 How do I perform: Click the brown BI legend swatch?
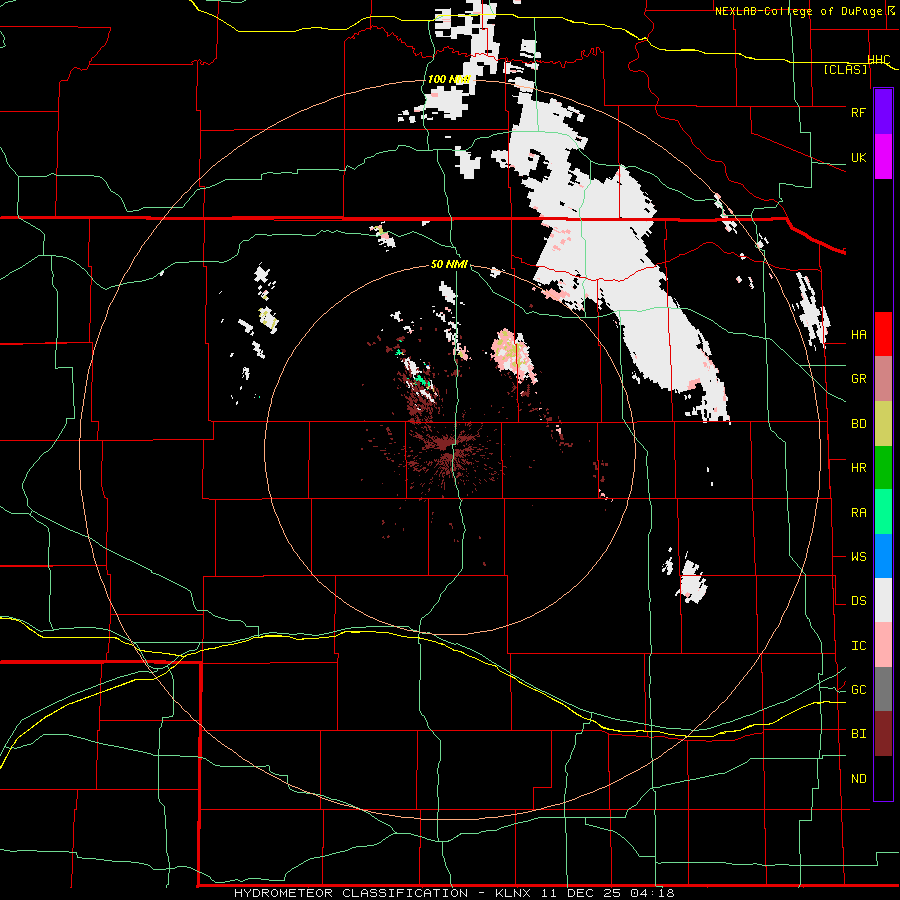(883, 734)
